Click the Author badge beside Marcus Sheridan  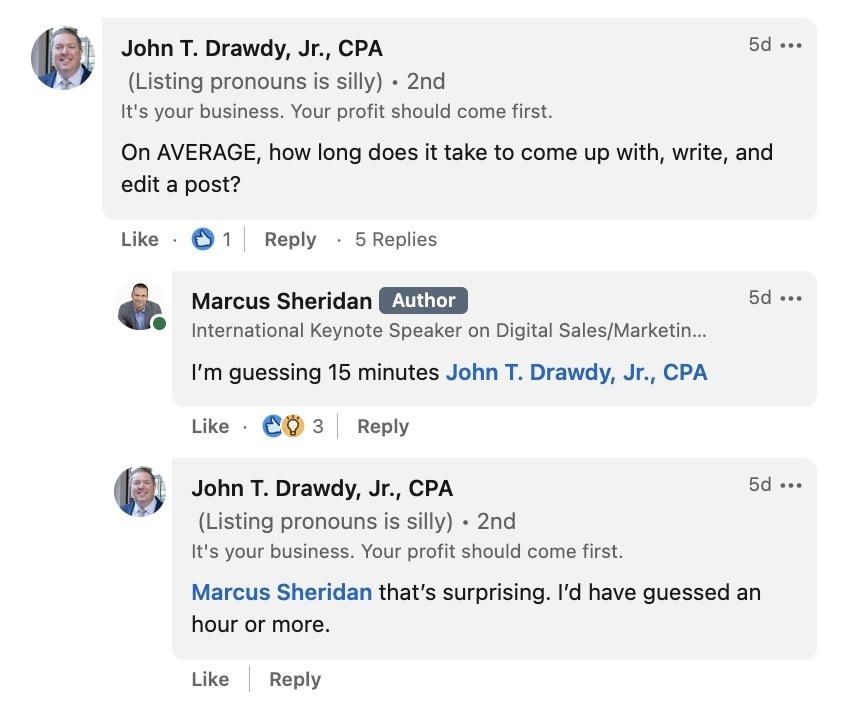tap(423, 301)
